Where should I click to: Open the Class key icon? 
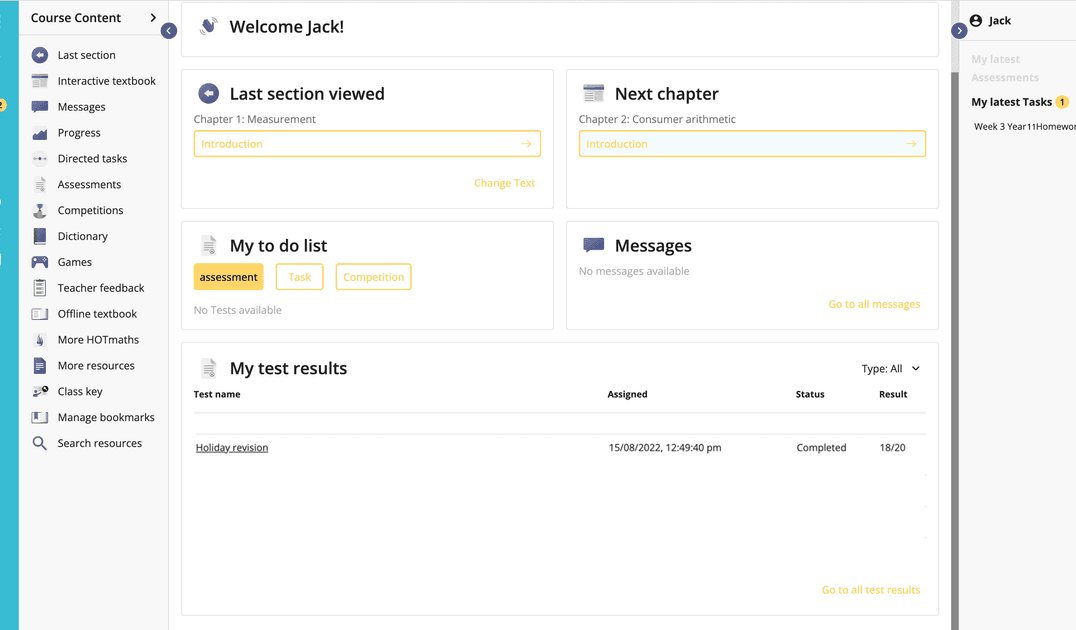pos(40,391)
